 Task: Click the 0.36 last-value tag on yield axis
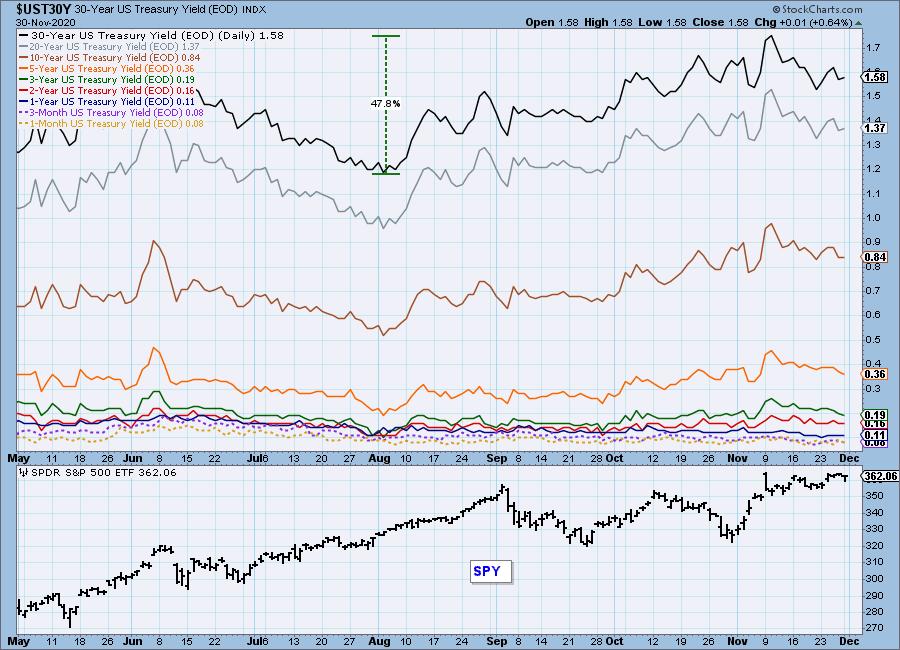[875, 374]
